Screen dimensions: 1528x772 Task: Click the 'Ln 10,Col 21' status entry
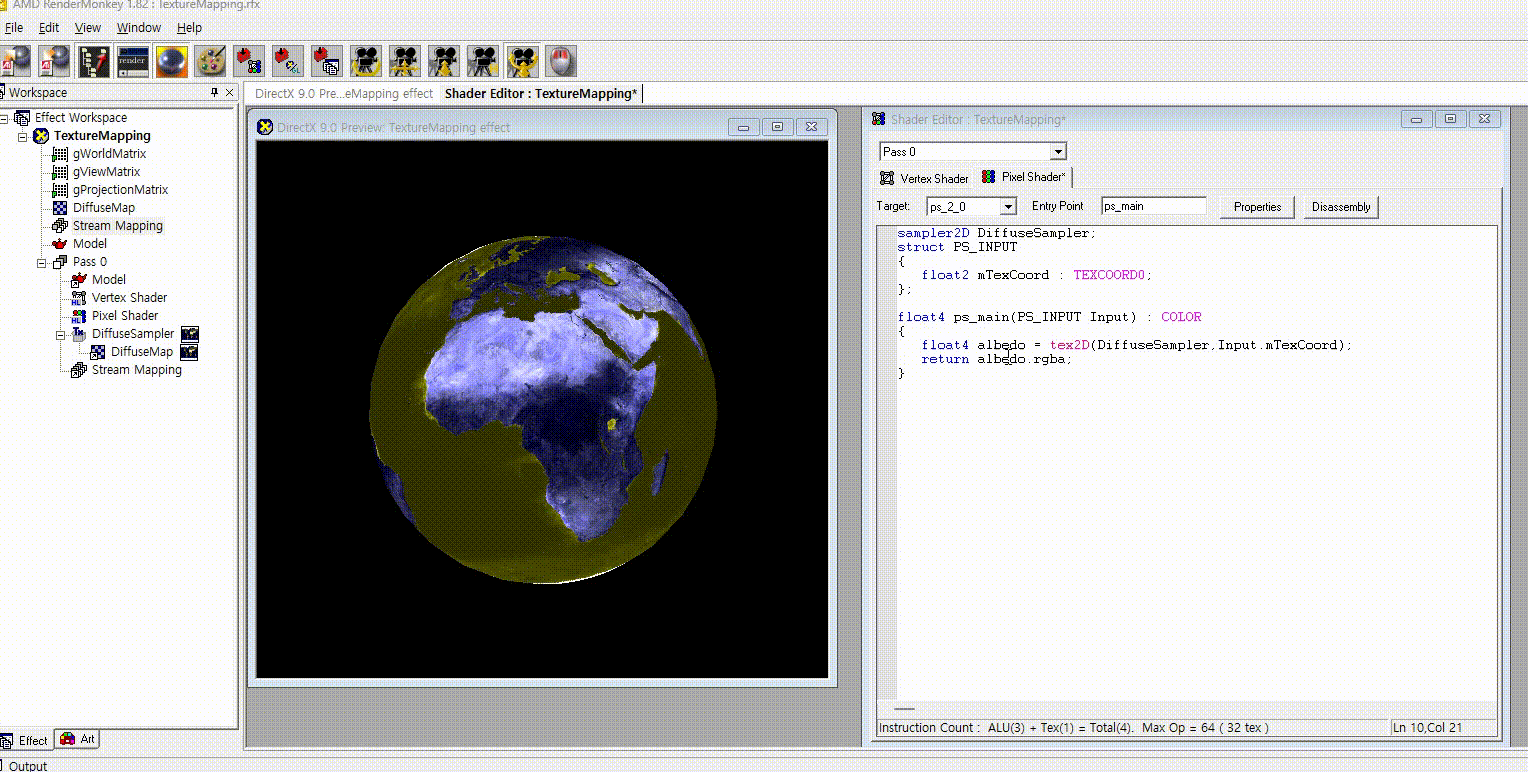1427,728
